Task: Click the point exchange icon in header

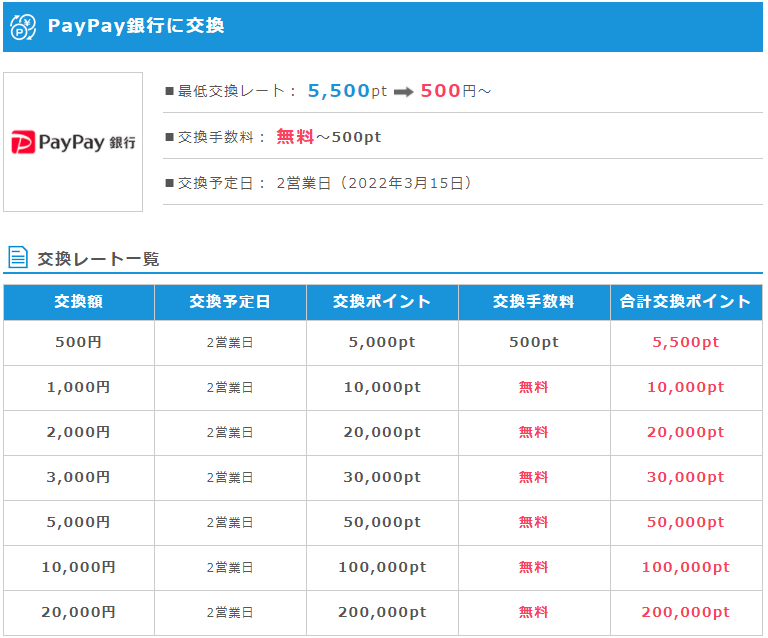Action: tap(23, 26)
